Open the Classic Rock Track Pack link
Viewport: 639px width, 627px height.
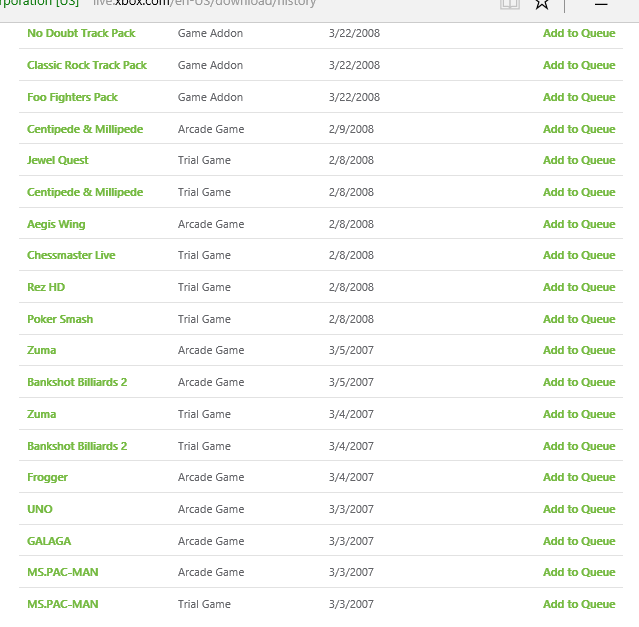pyautogui.click(x=87, y=65)
